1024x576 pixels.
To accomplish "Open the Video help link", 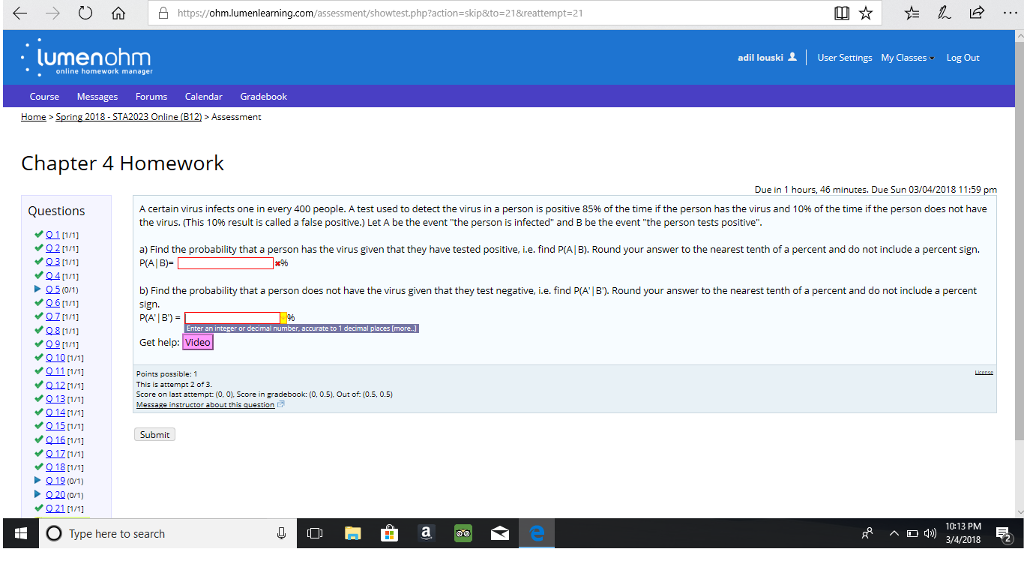I will (196, 342).
